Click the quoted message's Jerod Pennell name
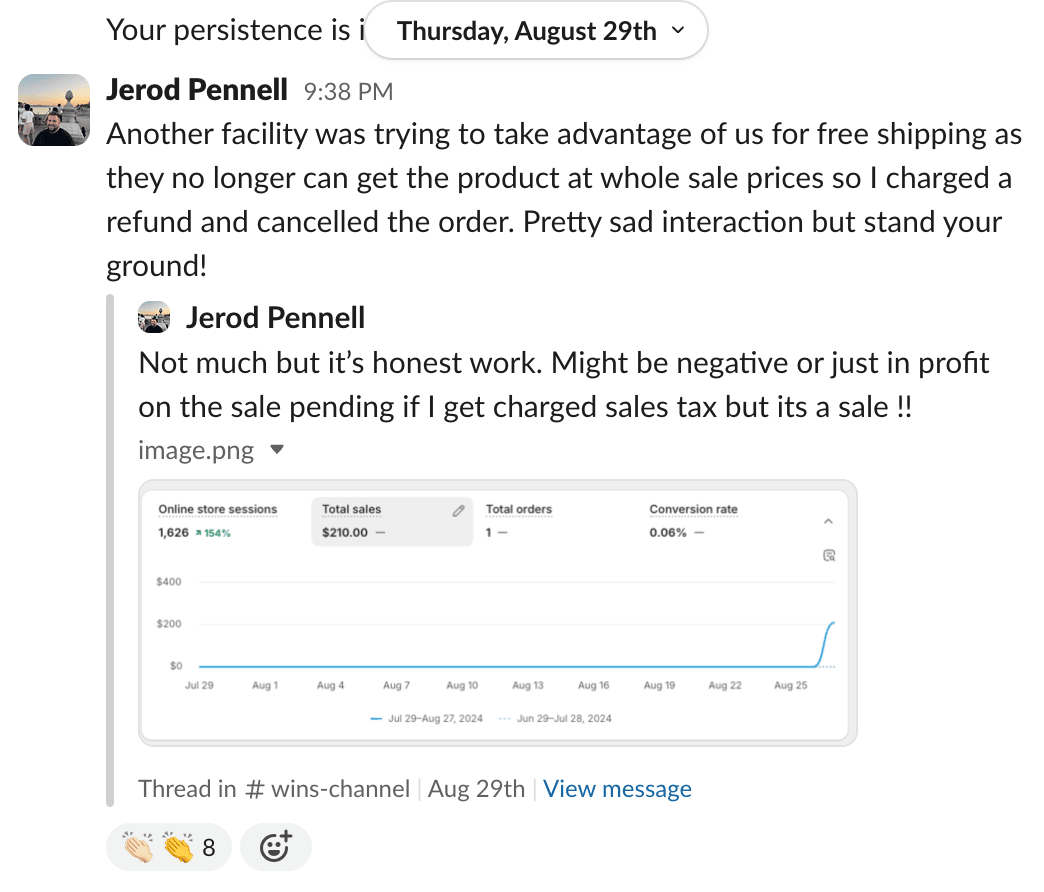Image resolution: width=1044 pixels, height=892 pixels. point(275,318)
